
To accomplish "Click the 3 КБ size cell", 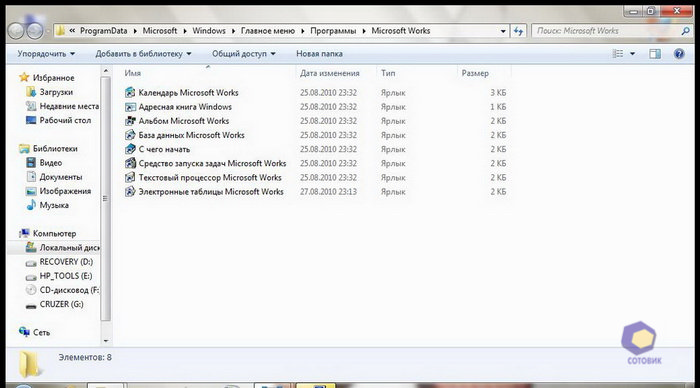I will coord(498,93).
